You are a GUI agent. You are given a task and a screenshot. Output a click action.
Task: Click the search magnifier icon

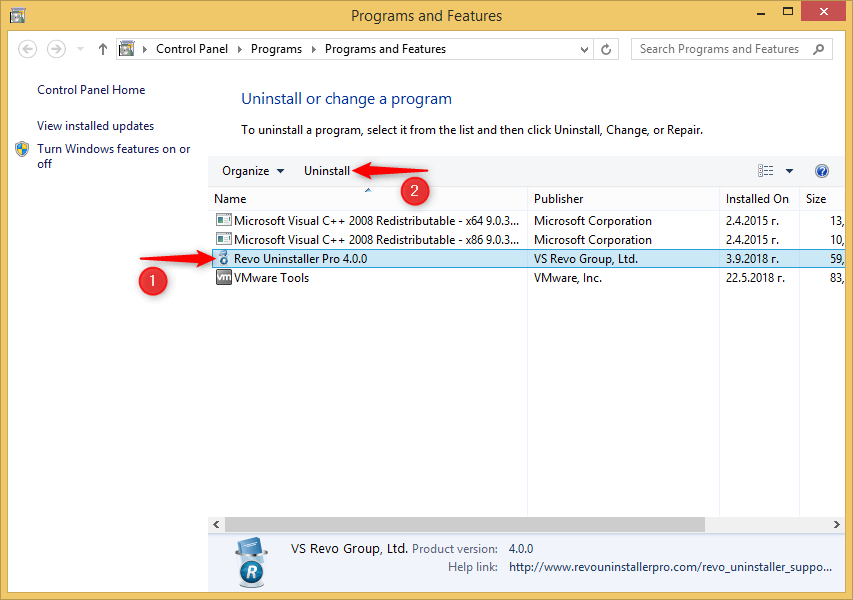tap(819, 50)
